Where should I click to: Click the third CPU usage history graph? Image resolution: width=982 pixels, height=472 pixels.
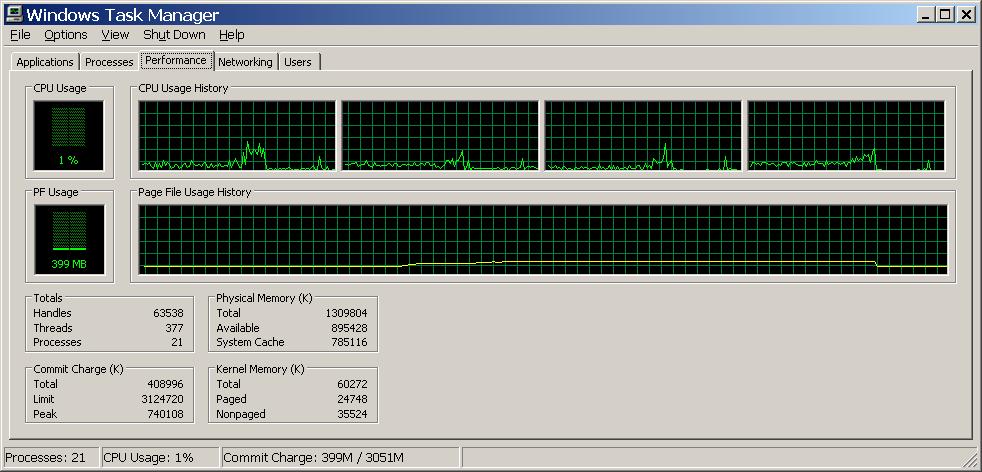click(x=643, y=135)
